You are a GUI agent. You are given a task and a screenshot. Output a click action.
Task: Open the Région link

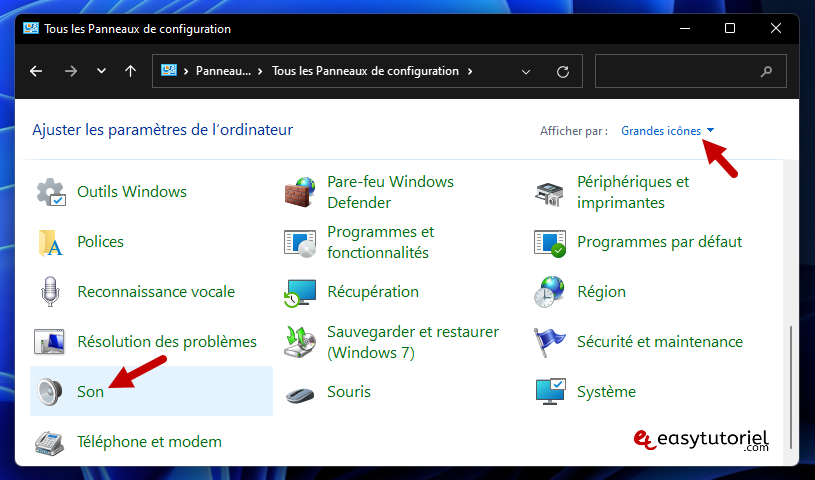tap(601, 292)
